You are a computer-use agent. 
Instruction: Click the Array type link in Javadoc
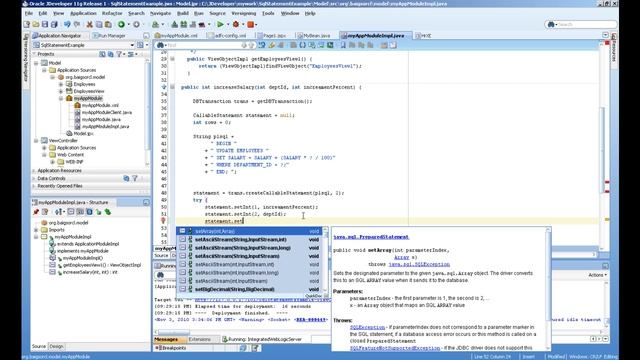(x=402, y=257)
